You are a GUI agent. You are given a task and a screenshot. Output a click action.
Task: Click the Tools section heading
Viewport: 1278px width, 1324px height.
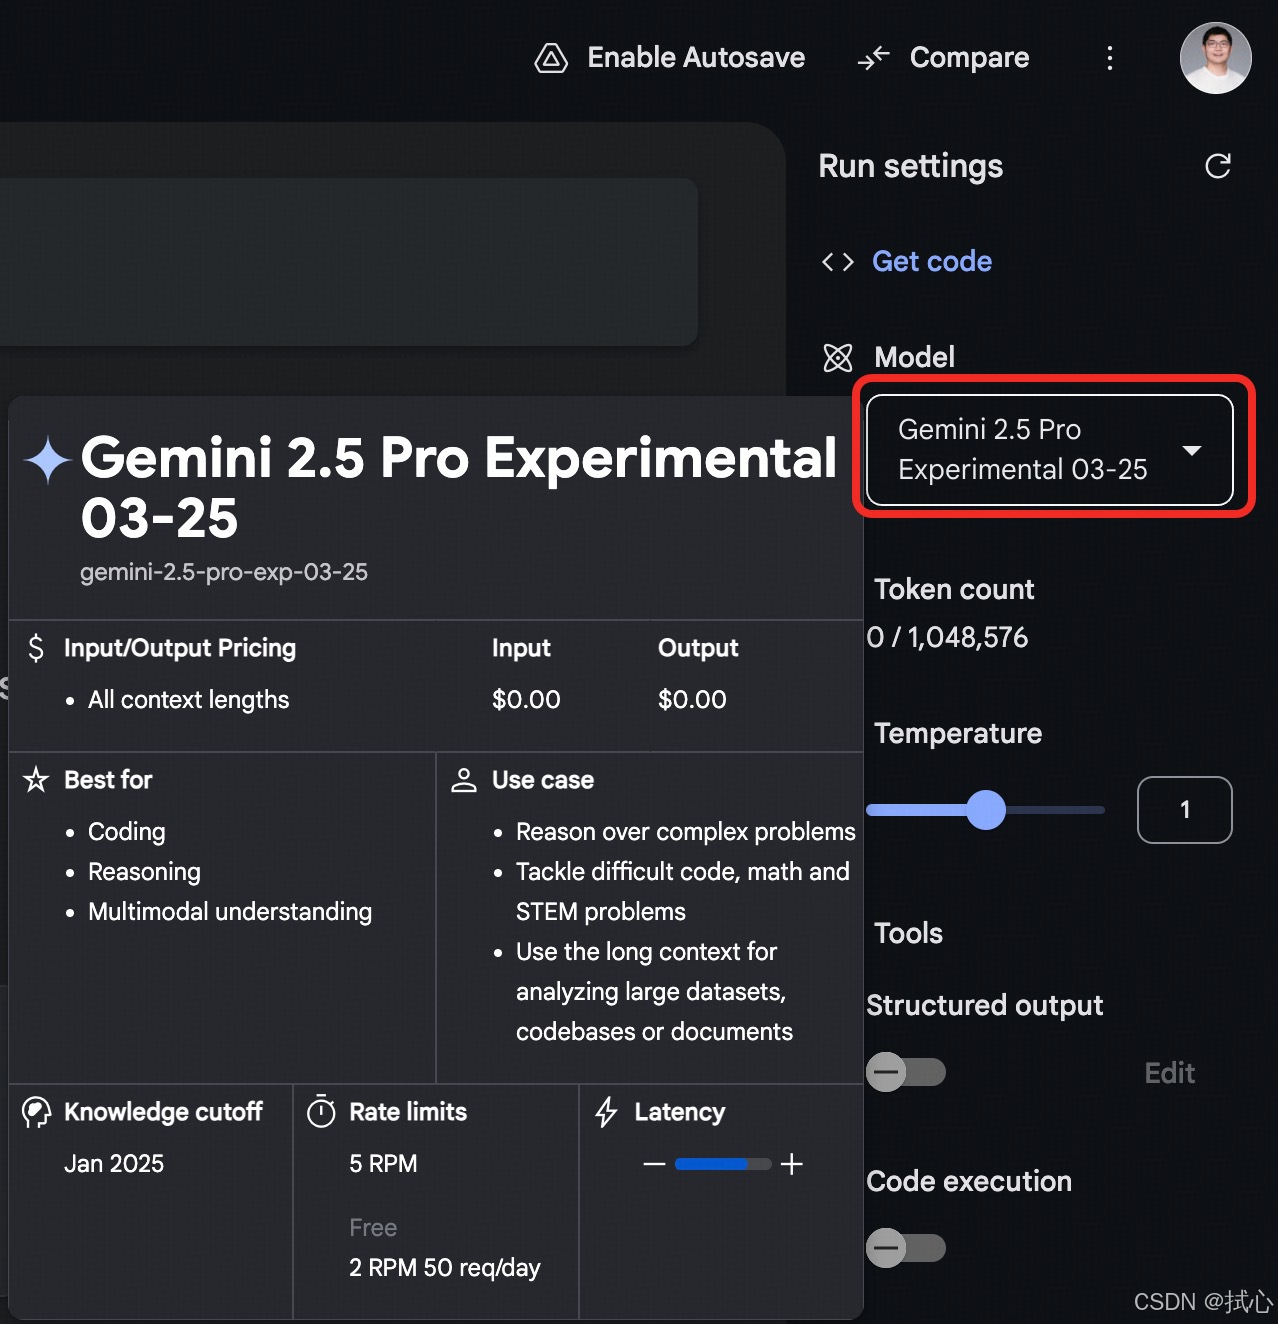908,933
